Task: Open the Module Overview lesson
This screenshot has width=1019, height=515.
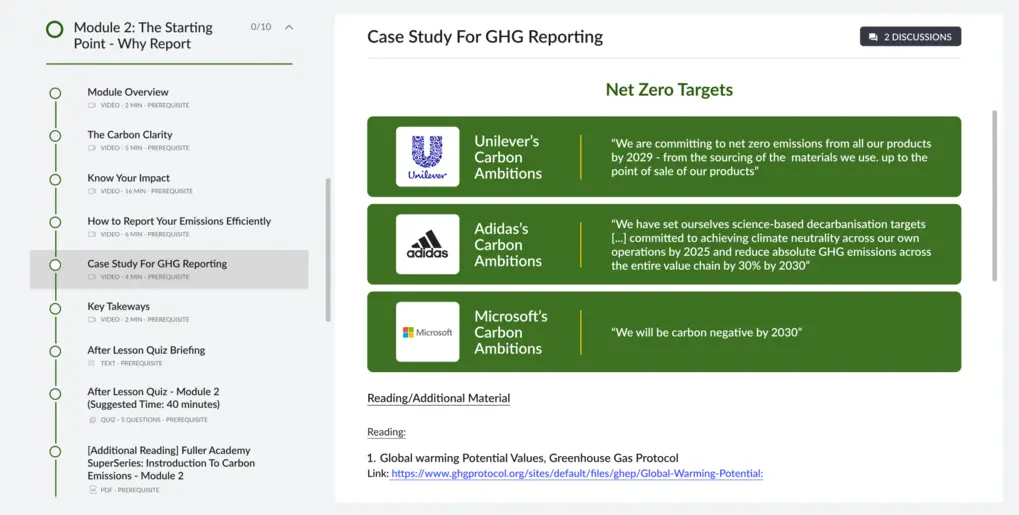Action: 128,92
